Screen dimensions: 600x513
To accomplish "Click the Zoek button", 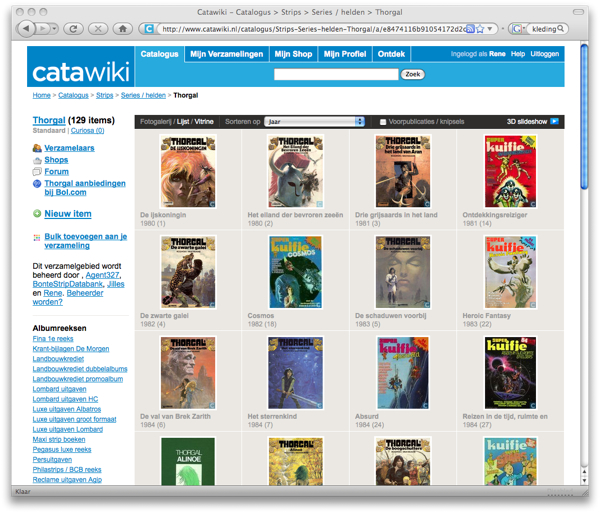I will click(412, 74).
